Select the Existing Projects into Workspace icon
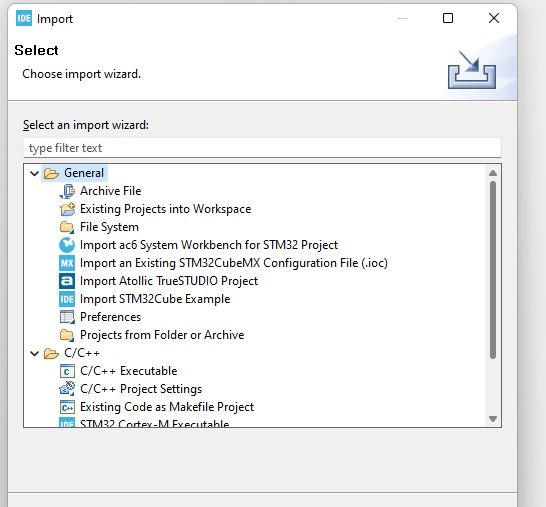 click(67, 209)
